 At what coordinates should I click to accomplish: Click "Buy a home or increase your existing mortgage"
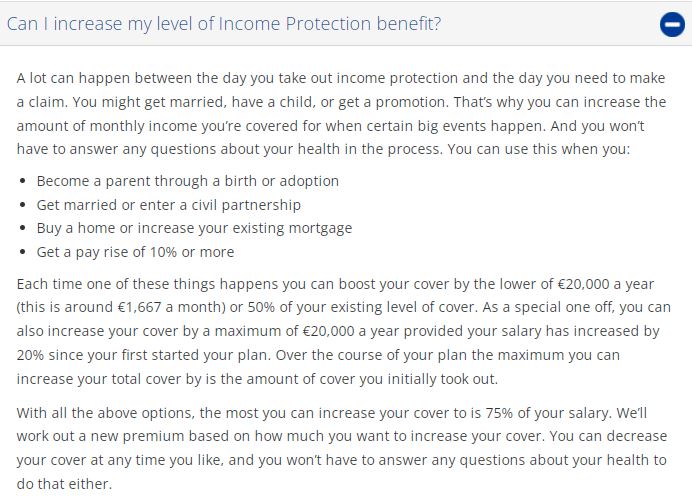(194, 228)
